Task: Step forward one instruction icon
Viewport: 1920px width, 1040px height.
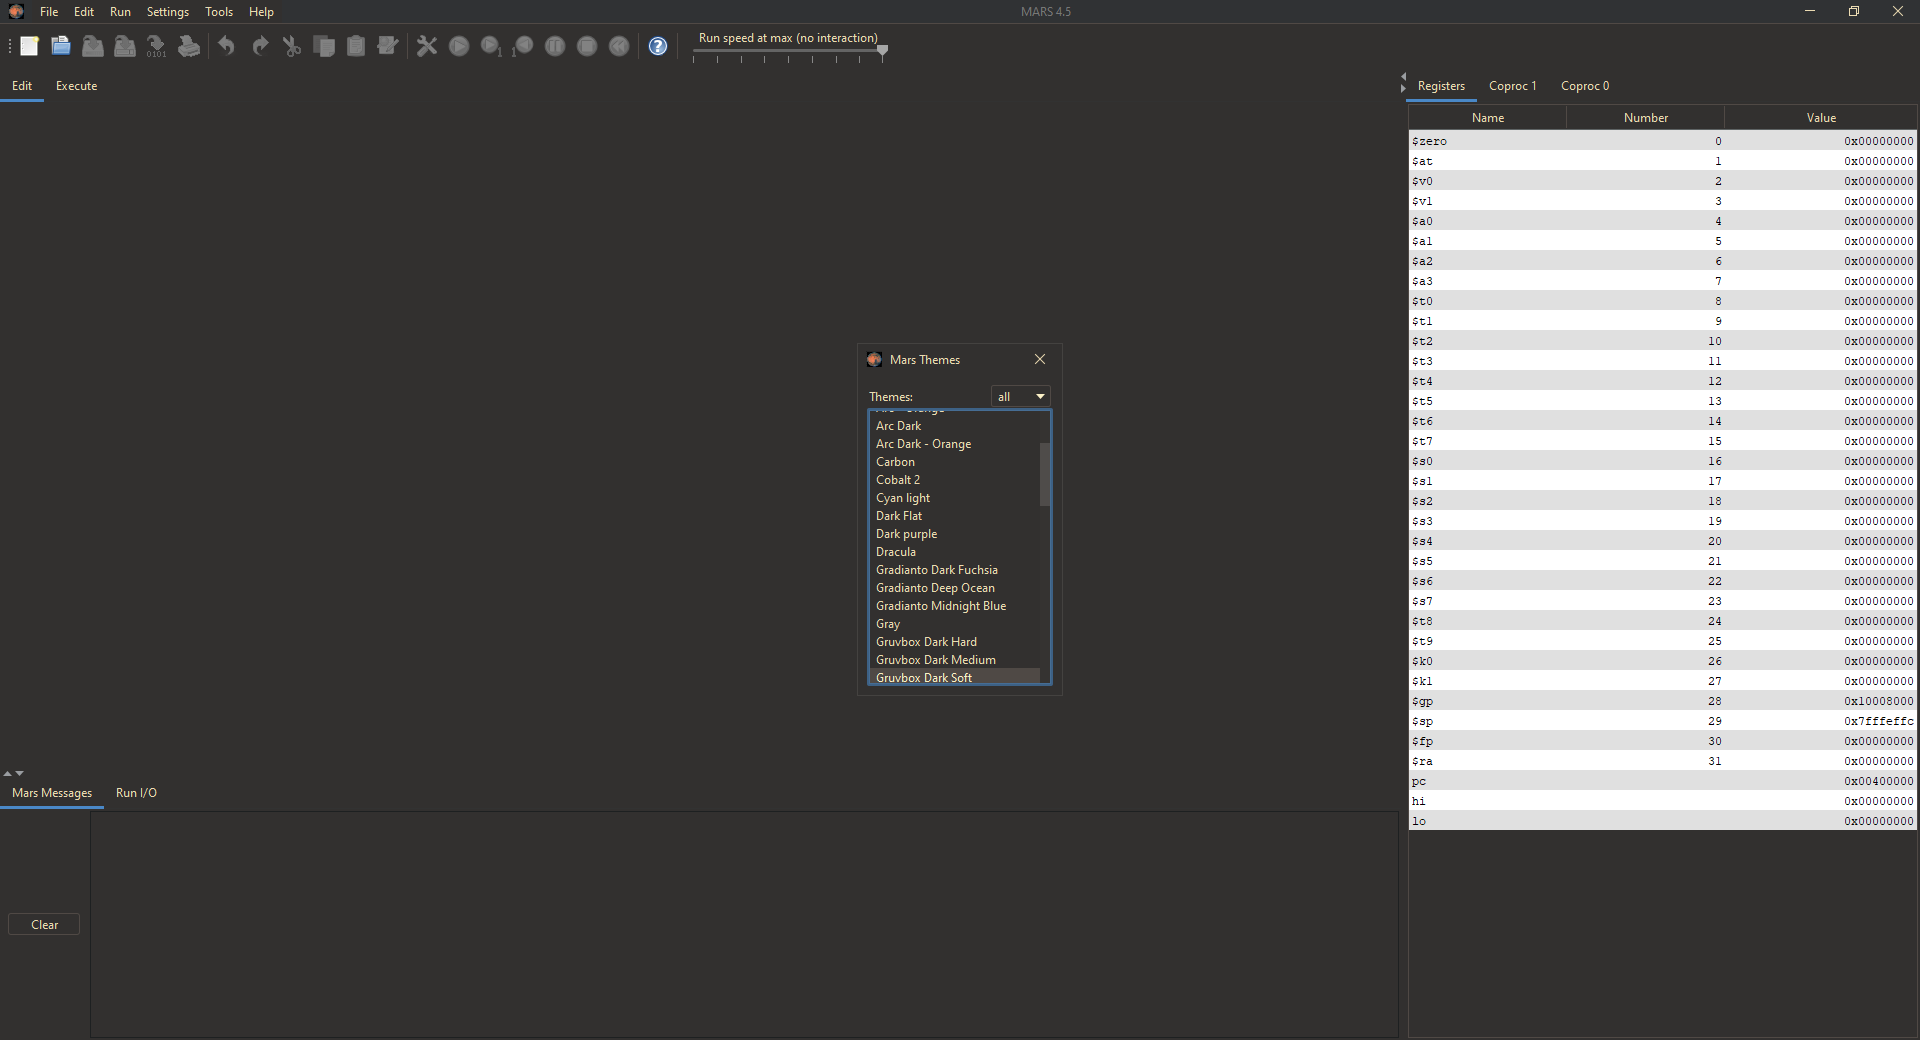Action: (491, 46)
